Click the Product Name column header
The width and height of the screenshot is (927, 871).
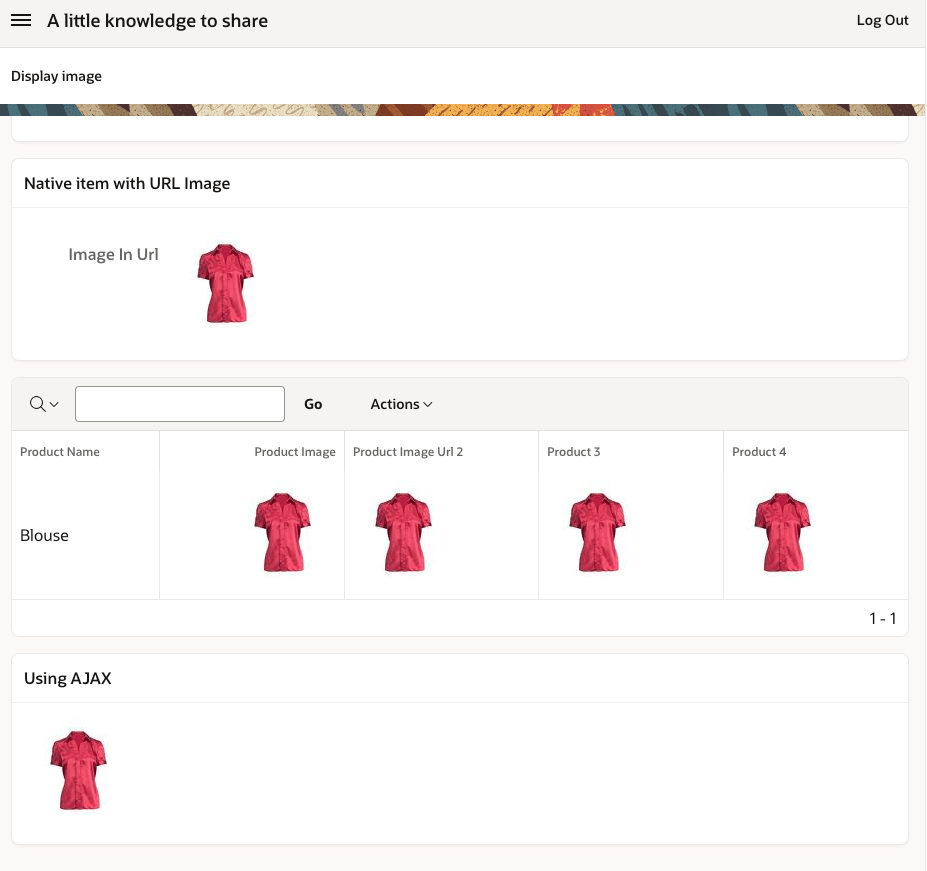coord(60,452)
